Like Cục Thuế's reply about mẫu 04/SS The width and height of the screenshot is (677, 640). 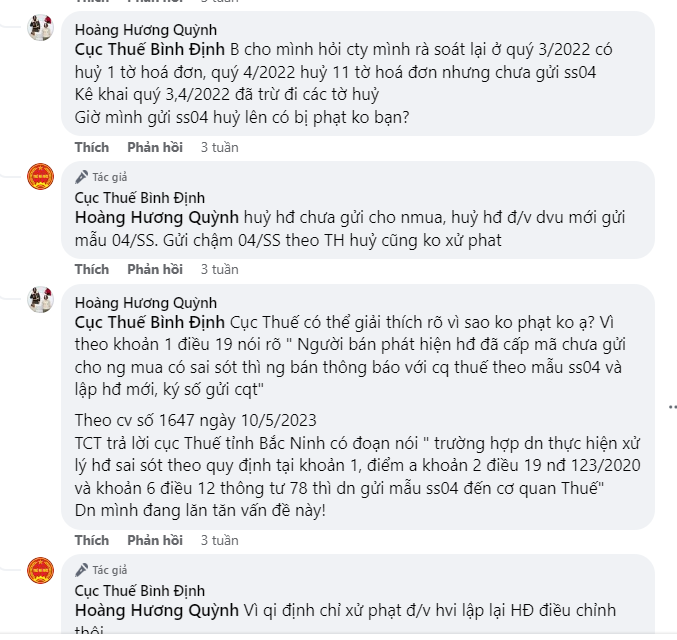coord(92,269)
